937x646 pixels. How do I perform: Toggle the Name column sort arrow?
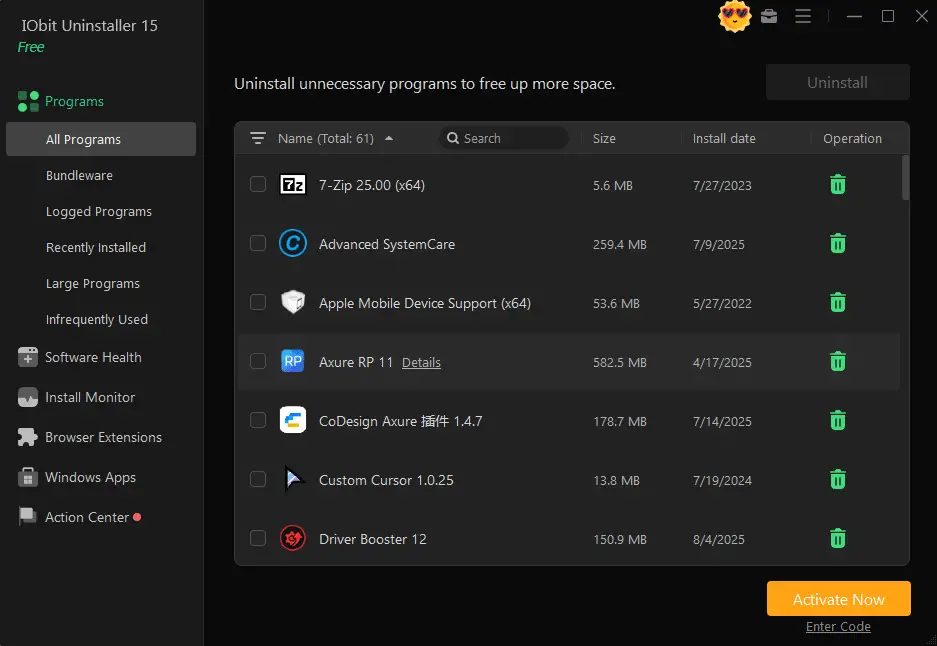389,137
